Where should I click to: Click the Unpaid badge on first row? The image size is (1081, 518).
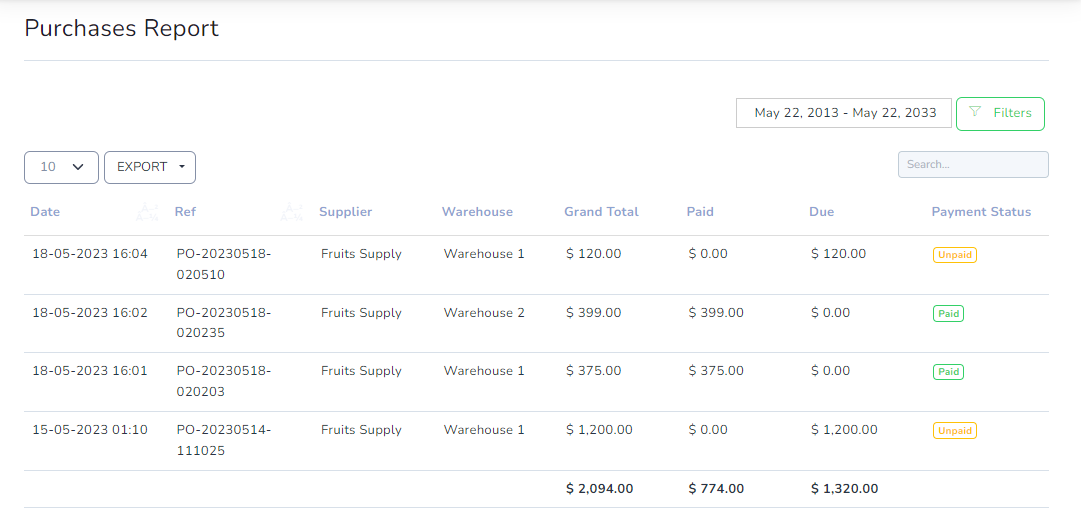click(955, 255)
